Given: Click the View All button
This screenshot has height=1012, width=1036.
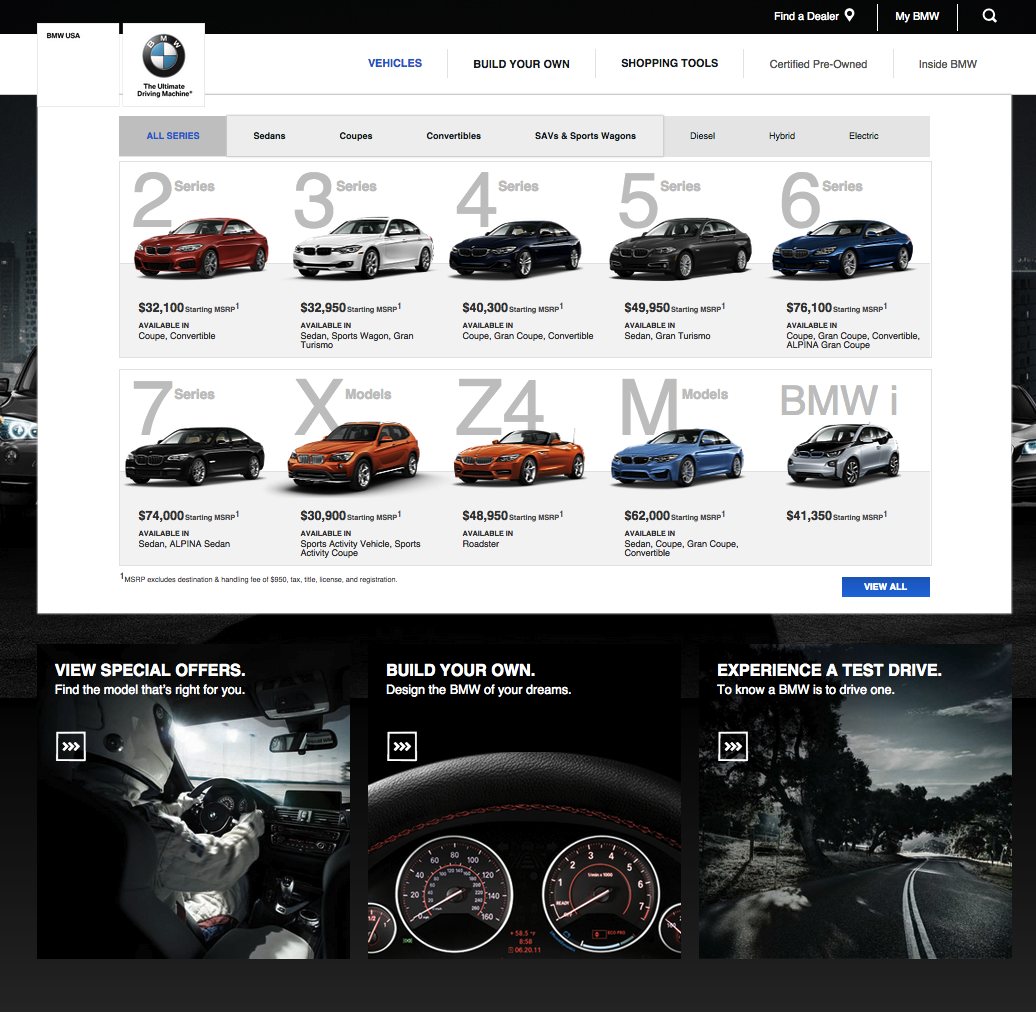Looking at the screenshot, I should [x=885, y=587].
